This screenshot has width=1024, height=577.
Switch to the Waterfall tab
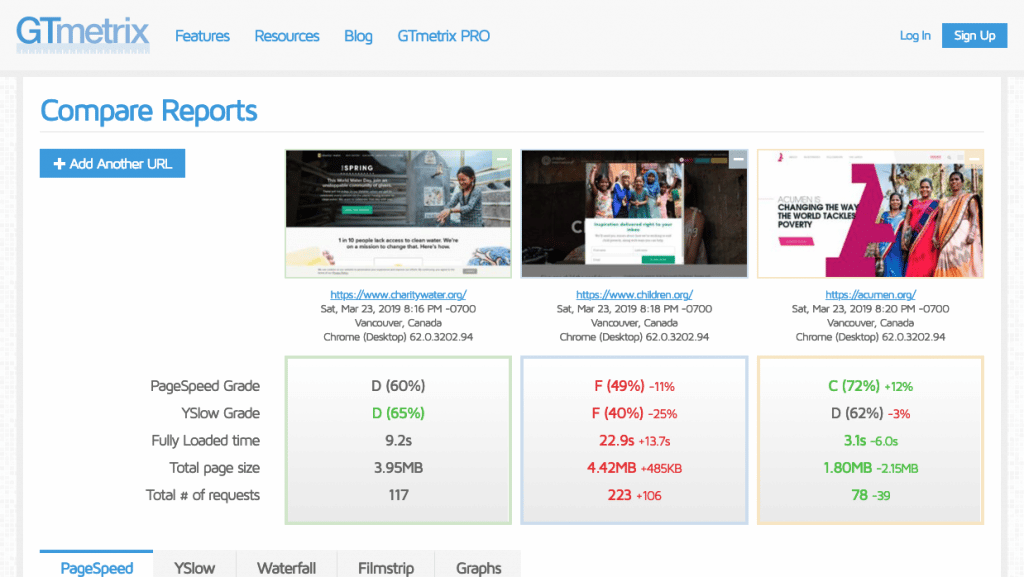pos(287,566)
